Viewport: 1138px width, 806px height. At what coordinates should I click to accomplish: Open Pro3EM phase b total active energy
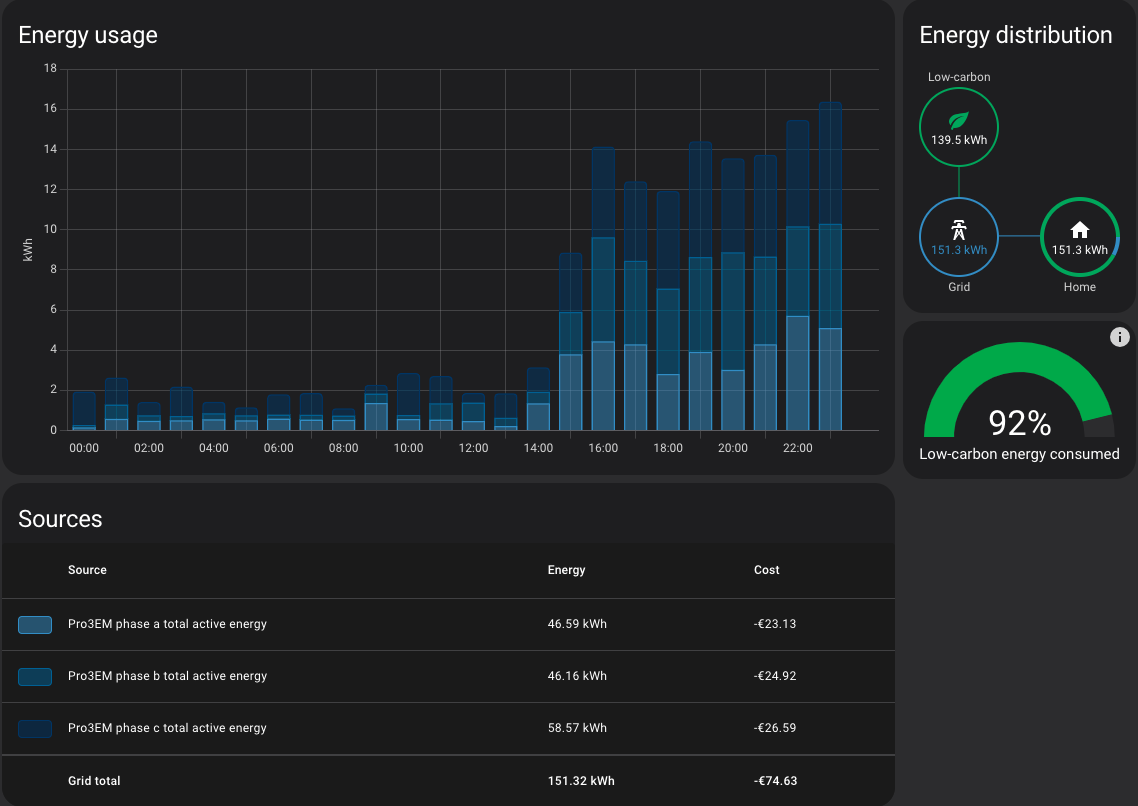point(167,676)
